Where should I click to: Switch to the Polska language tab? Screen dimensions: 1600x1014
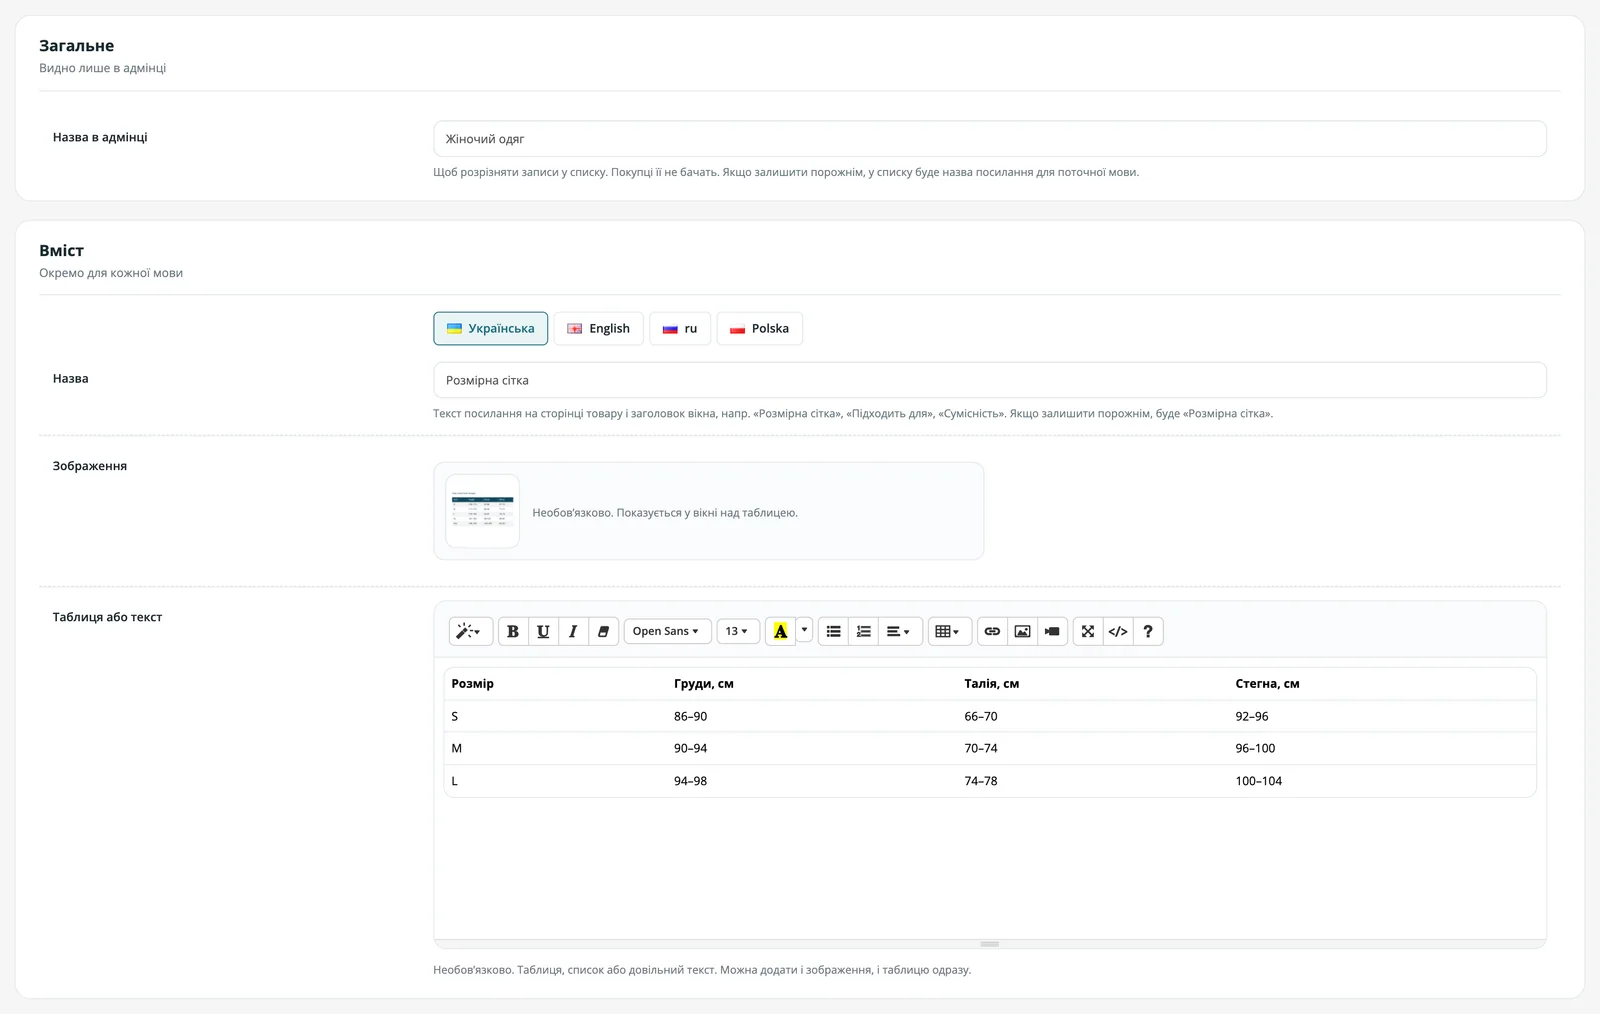coord(760,328)
